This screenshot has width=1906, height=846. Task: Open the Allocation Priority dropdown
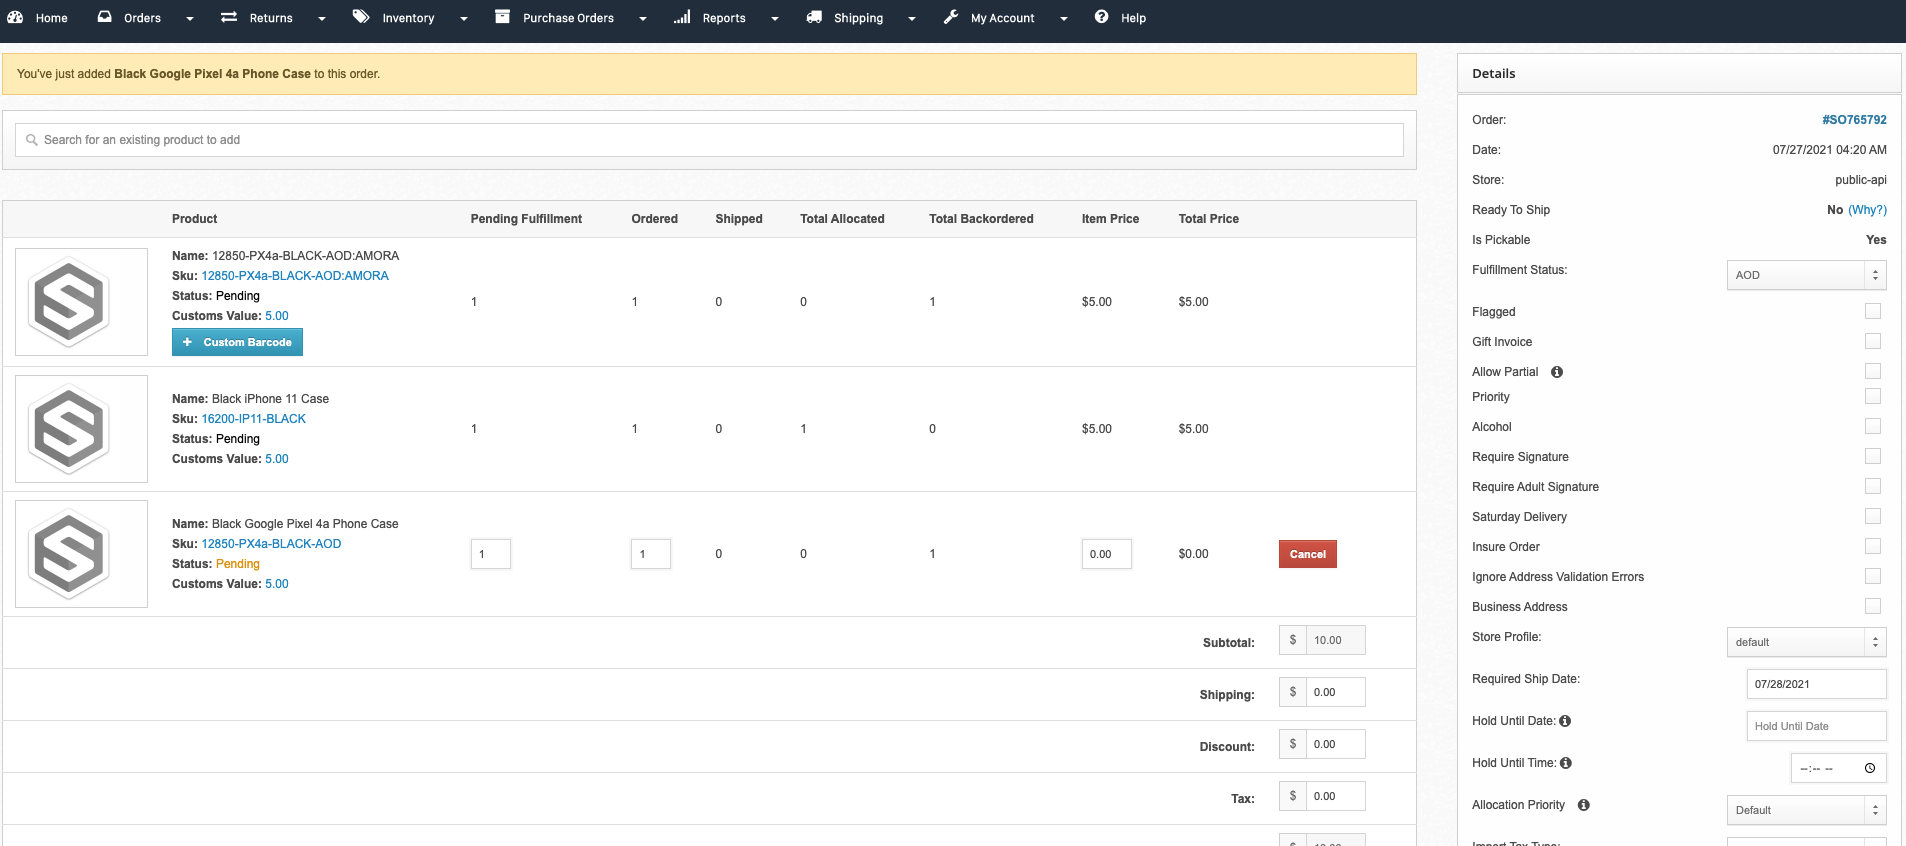coord(1806,810)
